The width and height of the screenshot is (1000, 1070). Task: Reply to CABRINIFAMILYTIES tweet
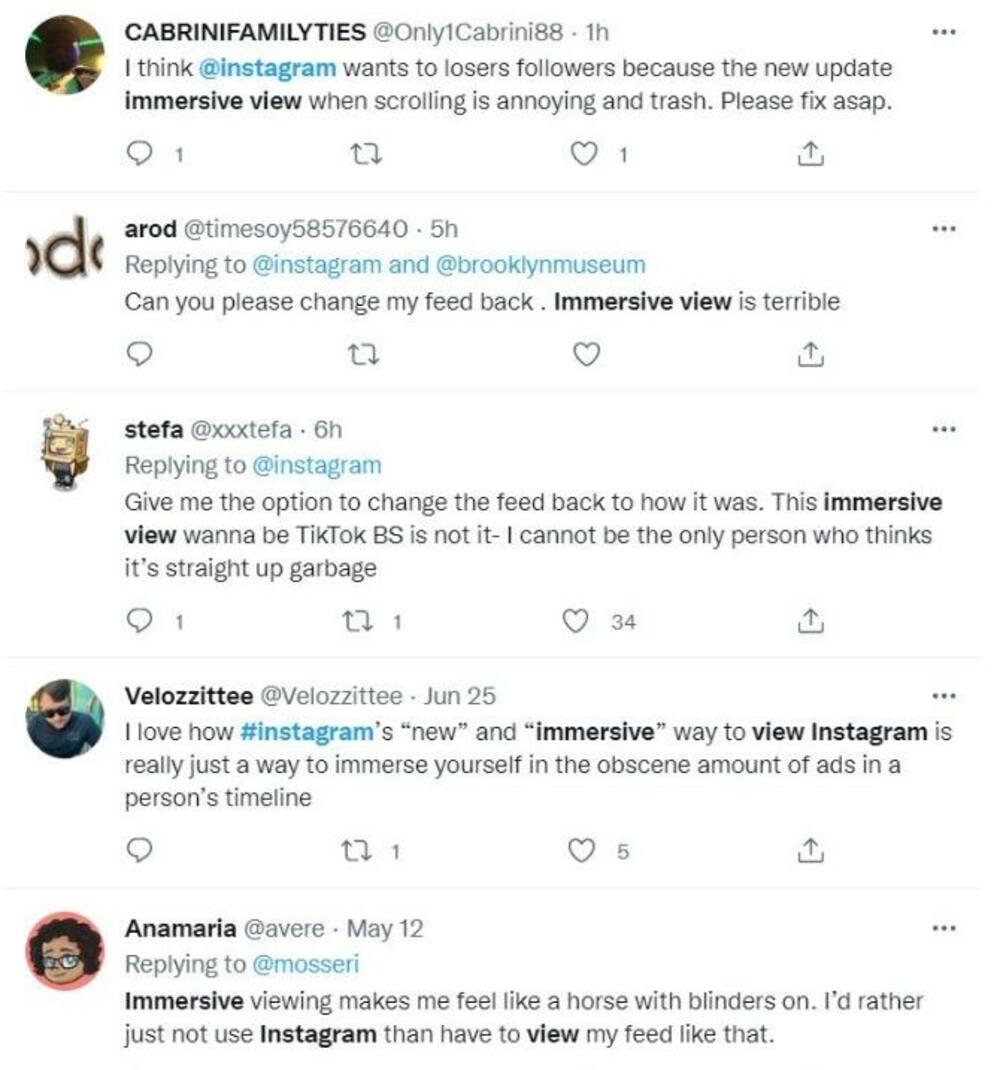click(x=144, y=154)
